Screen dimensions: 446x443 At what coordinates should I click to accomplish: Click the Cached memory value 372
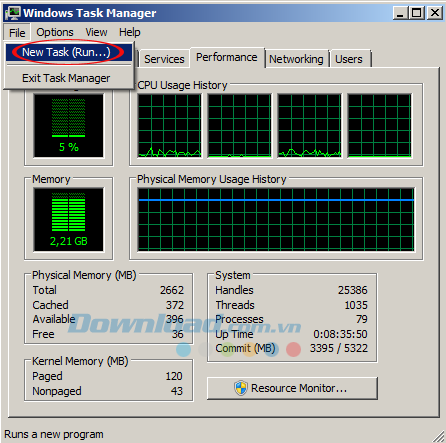(175, 305)
